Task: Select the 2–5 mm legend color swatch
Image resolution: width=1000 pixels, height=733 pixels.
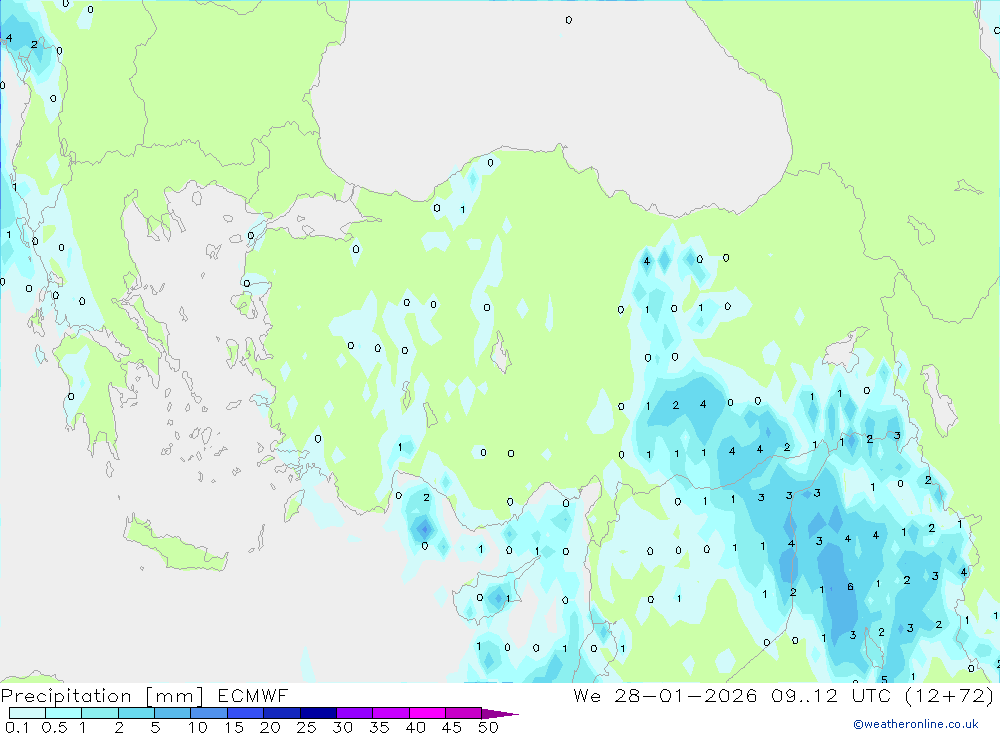Action: tap(136, 713)
